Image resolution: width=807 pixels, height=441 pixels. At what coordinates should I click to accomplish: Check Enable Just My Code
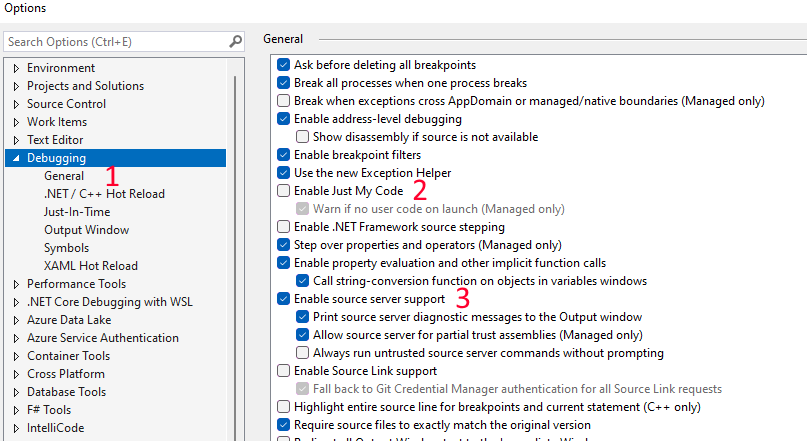coord(284,191)
